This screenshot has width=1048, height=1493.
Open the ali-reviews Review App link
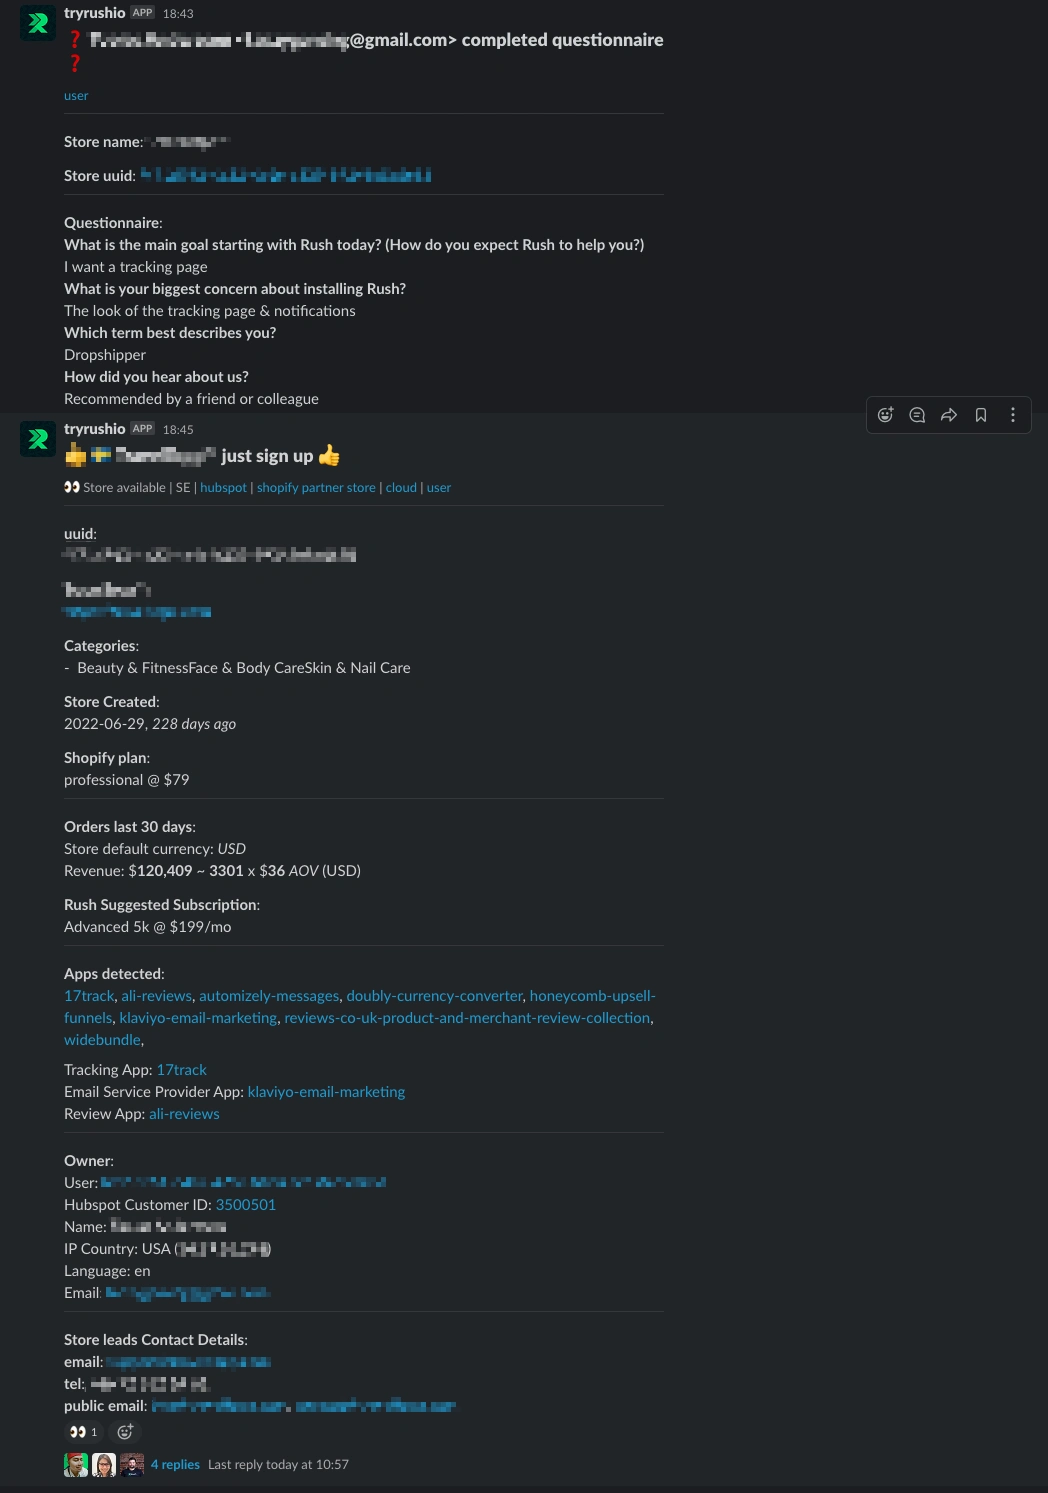coord(184,1113)
